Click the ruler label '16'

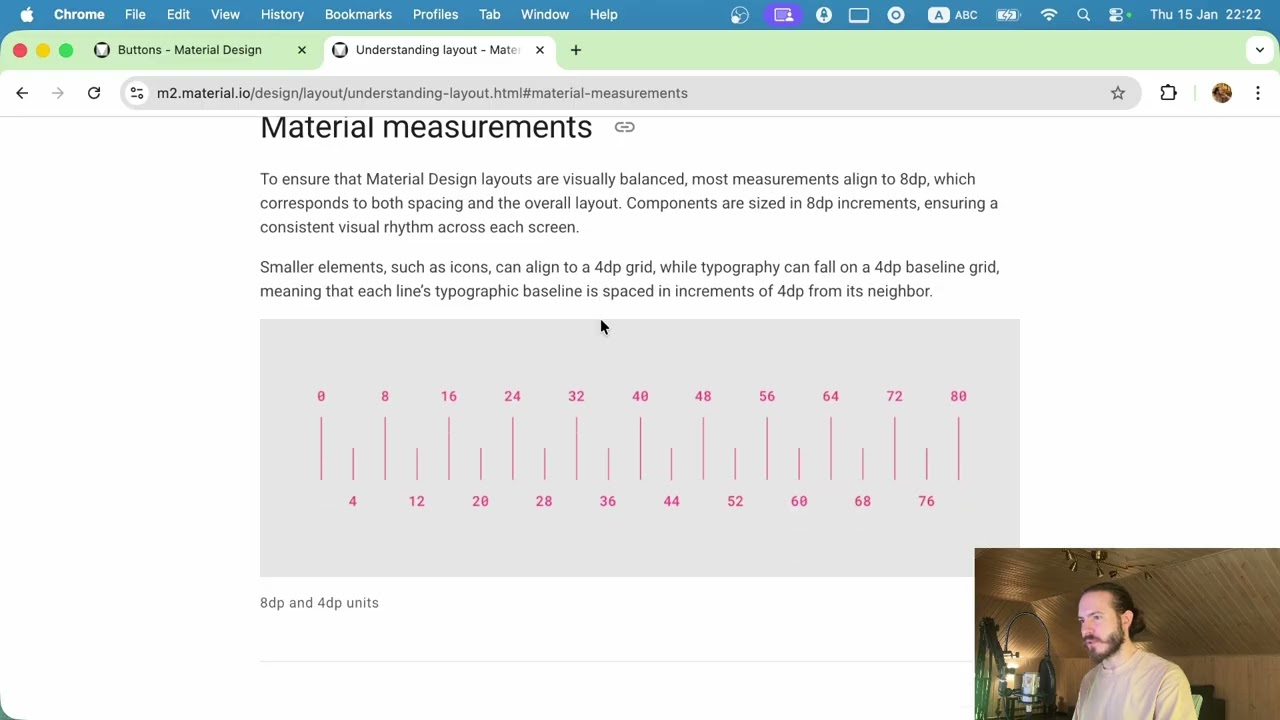click(449, 396)
